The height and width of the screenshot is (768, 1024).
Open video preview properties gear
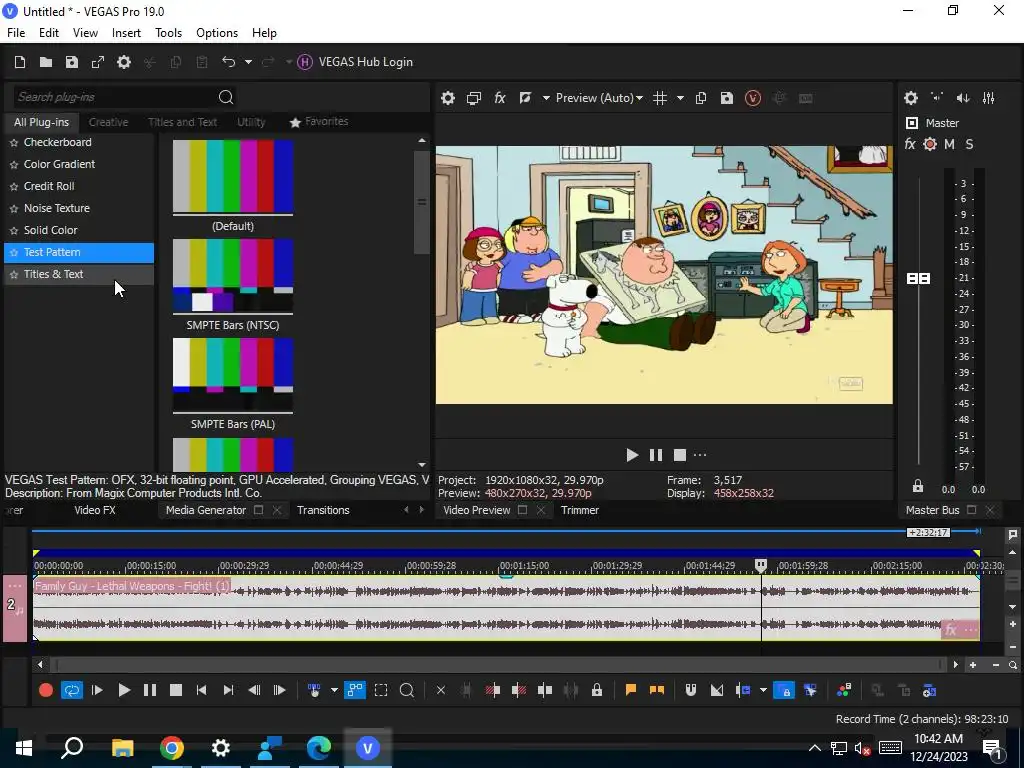pyautogui.click(x=447, y=99)
